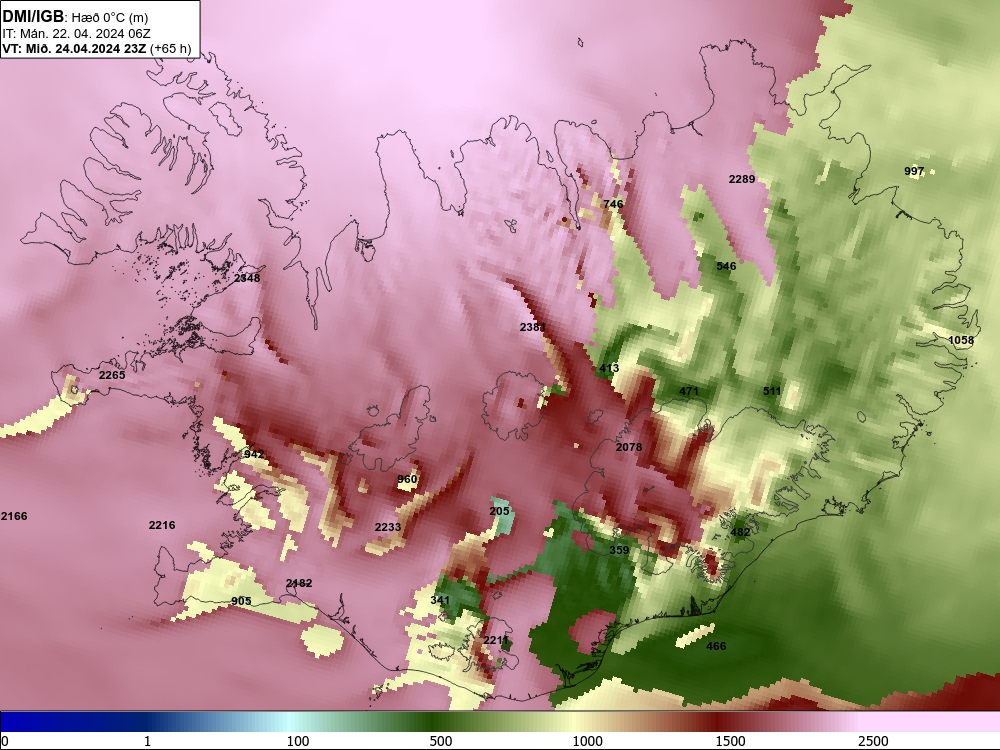Click the map value 466
Viewport: 1000px width, 750px height.
716,646
